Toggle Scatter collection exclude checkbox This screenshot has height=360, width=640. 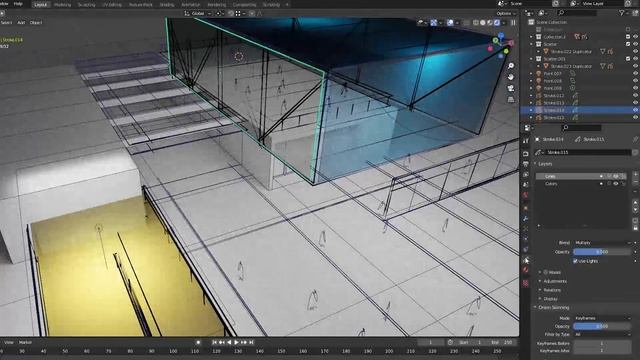pos(628,44)
